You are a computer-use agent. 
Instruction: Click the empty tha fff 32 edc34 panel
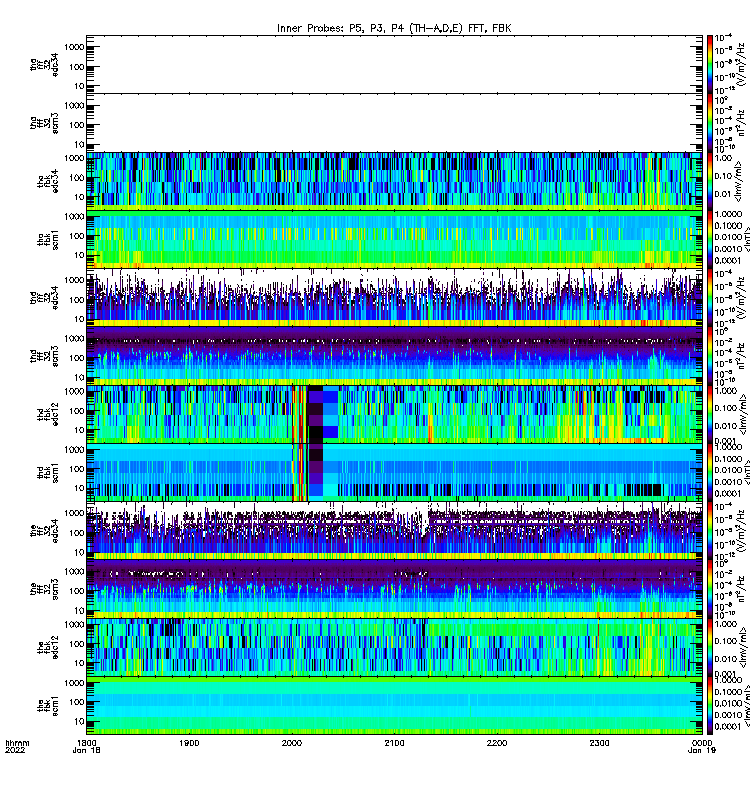[394, 64]
